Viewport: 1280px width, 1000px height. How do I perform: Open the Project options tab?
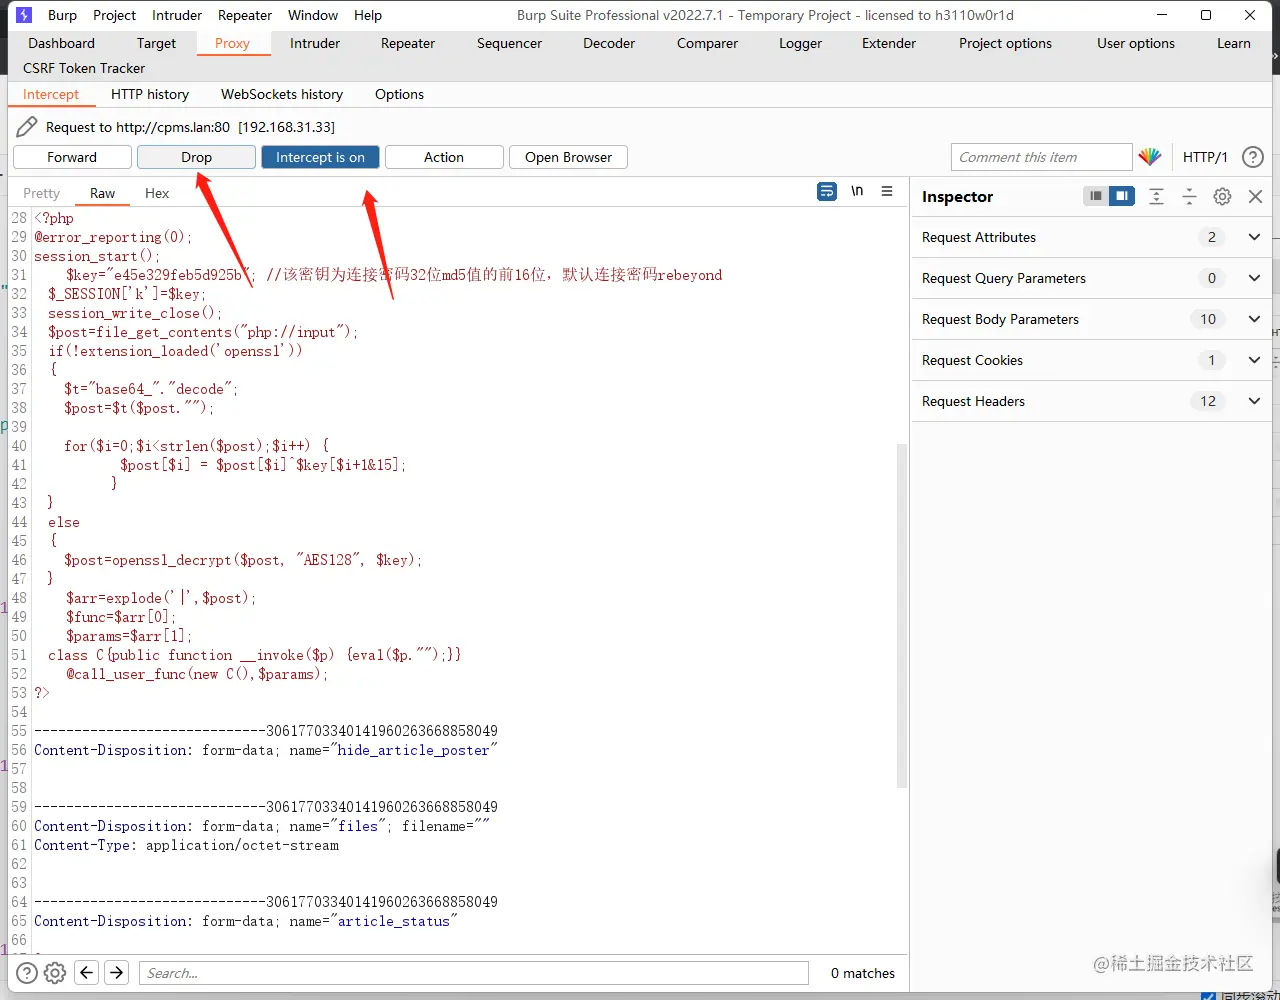pos(1005,43)
